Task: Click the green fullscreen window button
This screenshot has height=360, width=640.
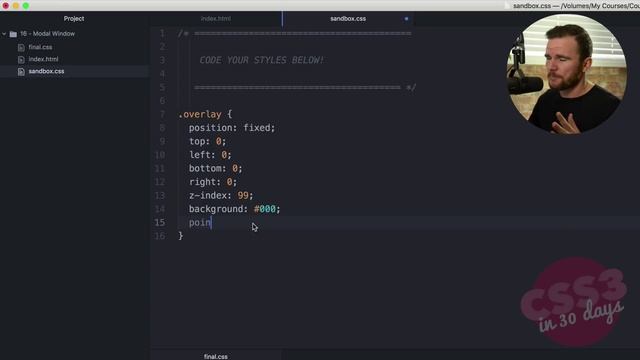Action: click(x=26, y=6)
